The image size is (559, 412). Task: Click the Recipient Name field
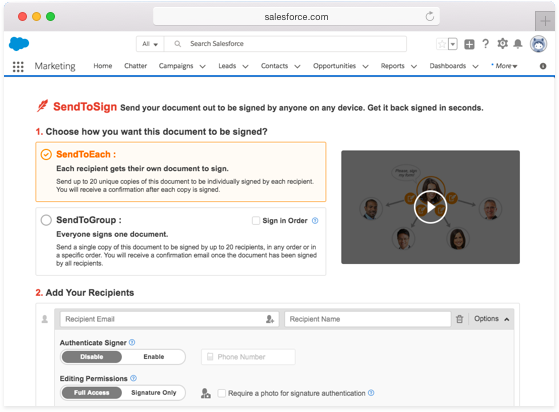(368, 319)
